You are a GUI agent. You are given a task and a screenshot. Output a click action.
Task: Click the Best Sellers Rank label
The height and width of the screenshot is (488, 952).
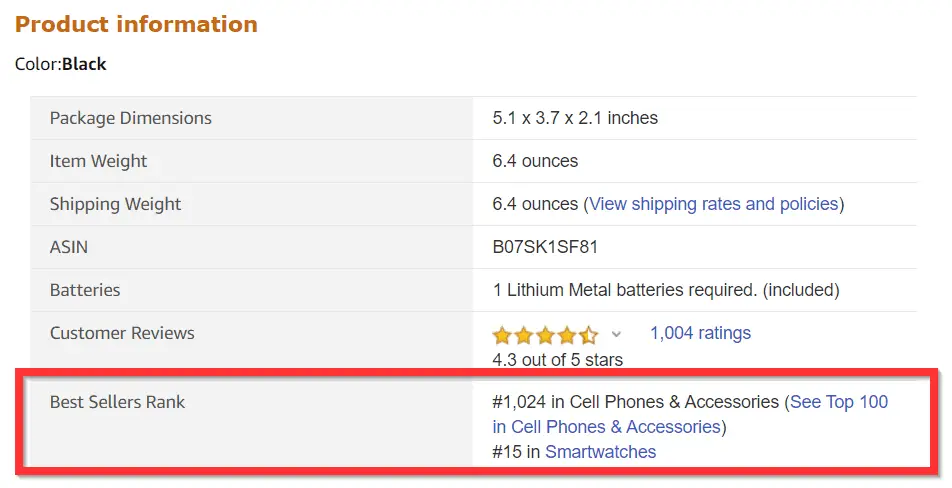point(117,402)
